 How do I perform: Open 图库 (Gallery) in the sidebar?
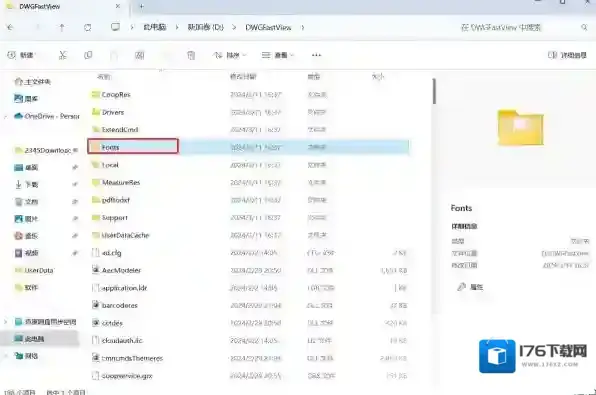click(x=26, y=99)
